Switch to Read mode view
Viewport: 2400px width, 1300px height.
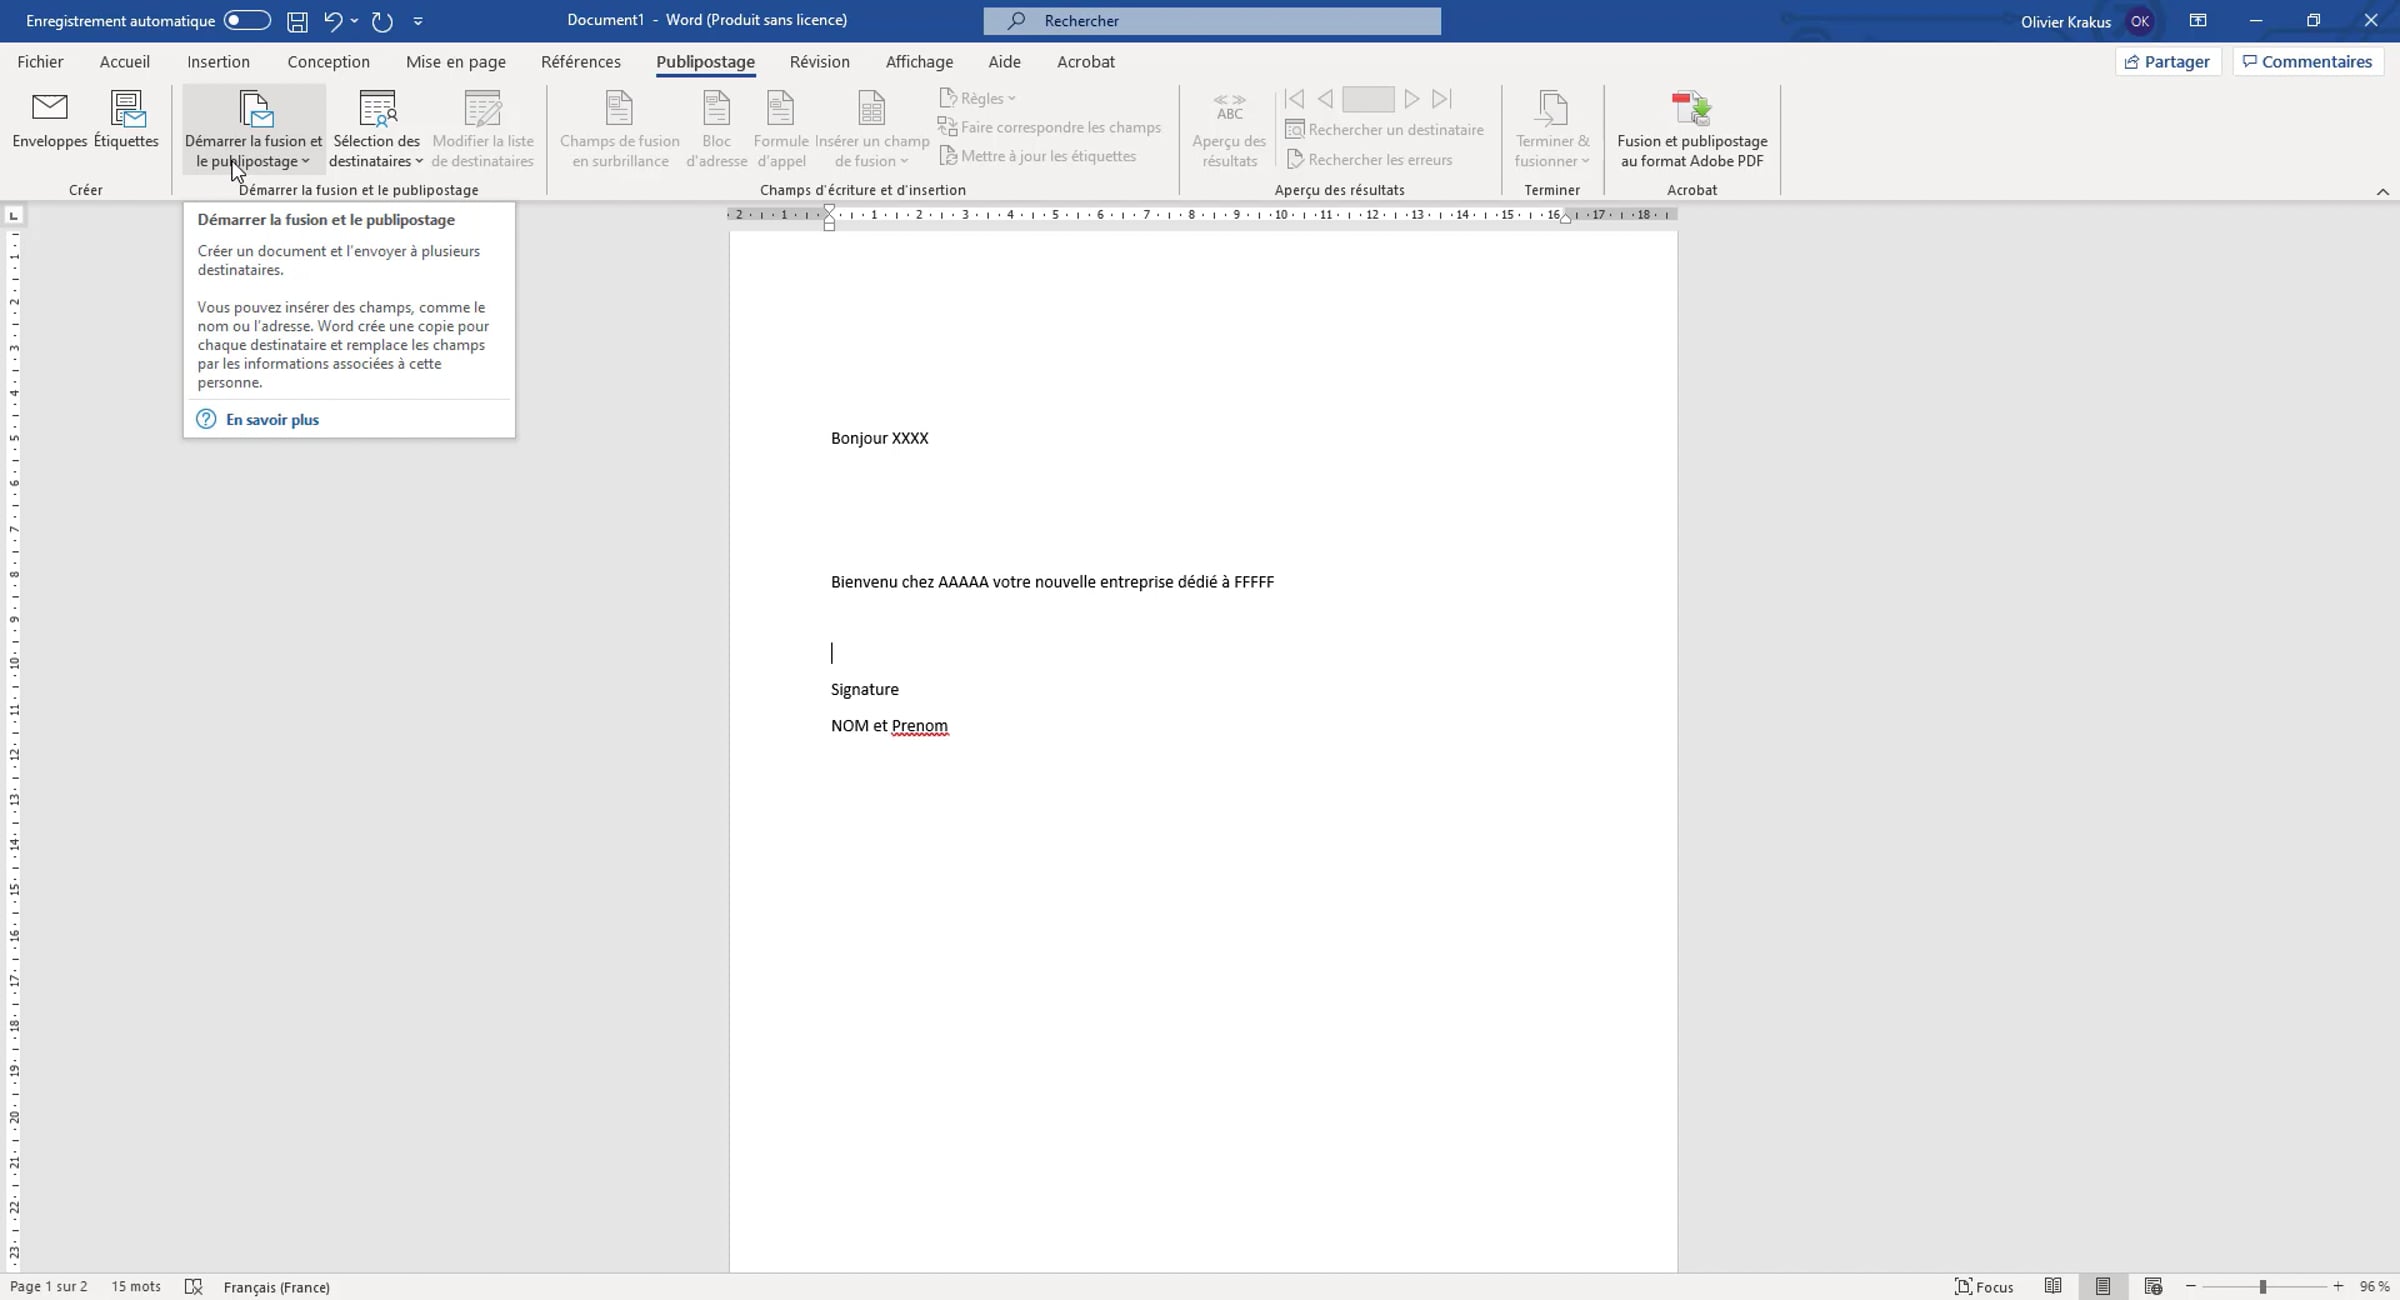pos(2053,1286)
